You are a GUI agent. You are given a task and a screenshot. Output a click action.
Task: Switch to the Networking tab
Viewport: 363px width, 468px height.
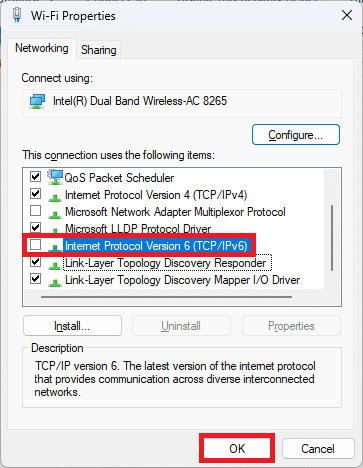(x=42, y=48)
